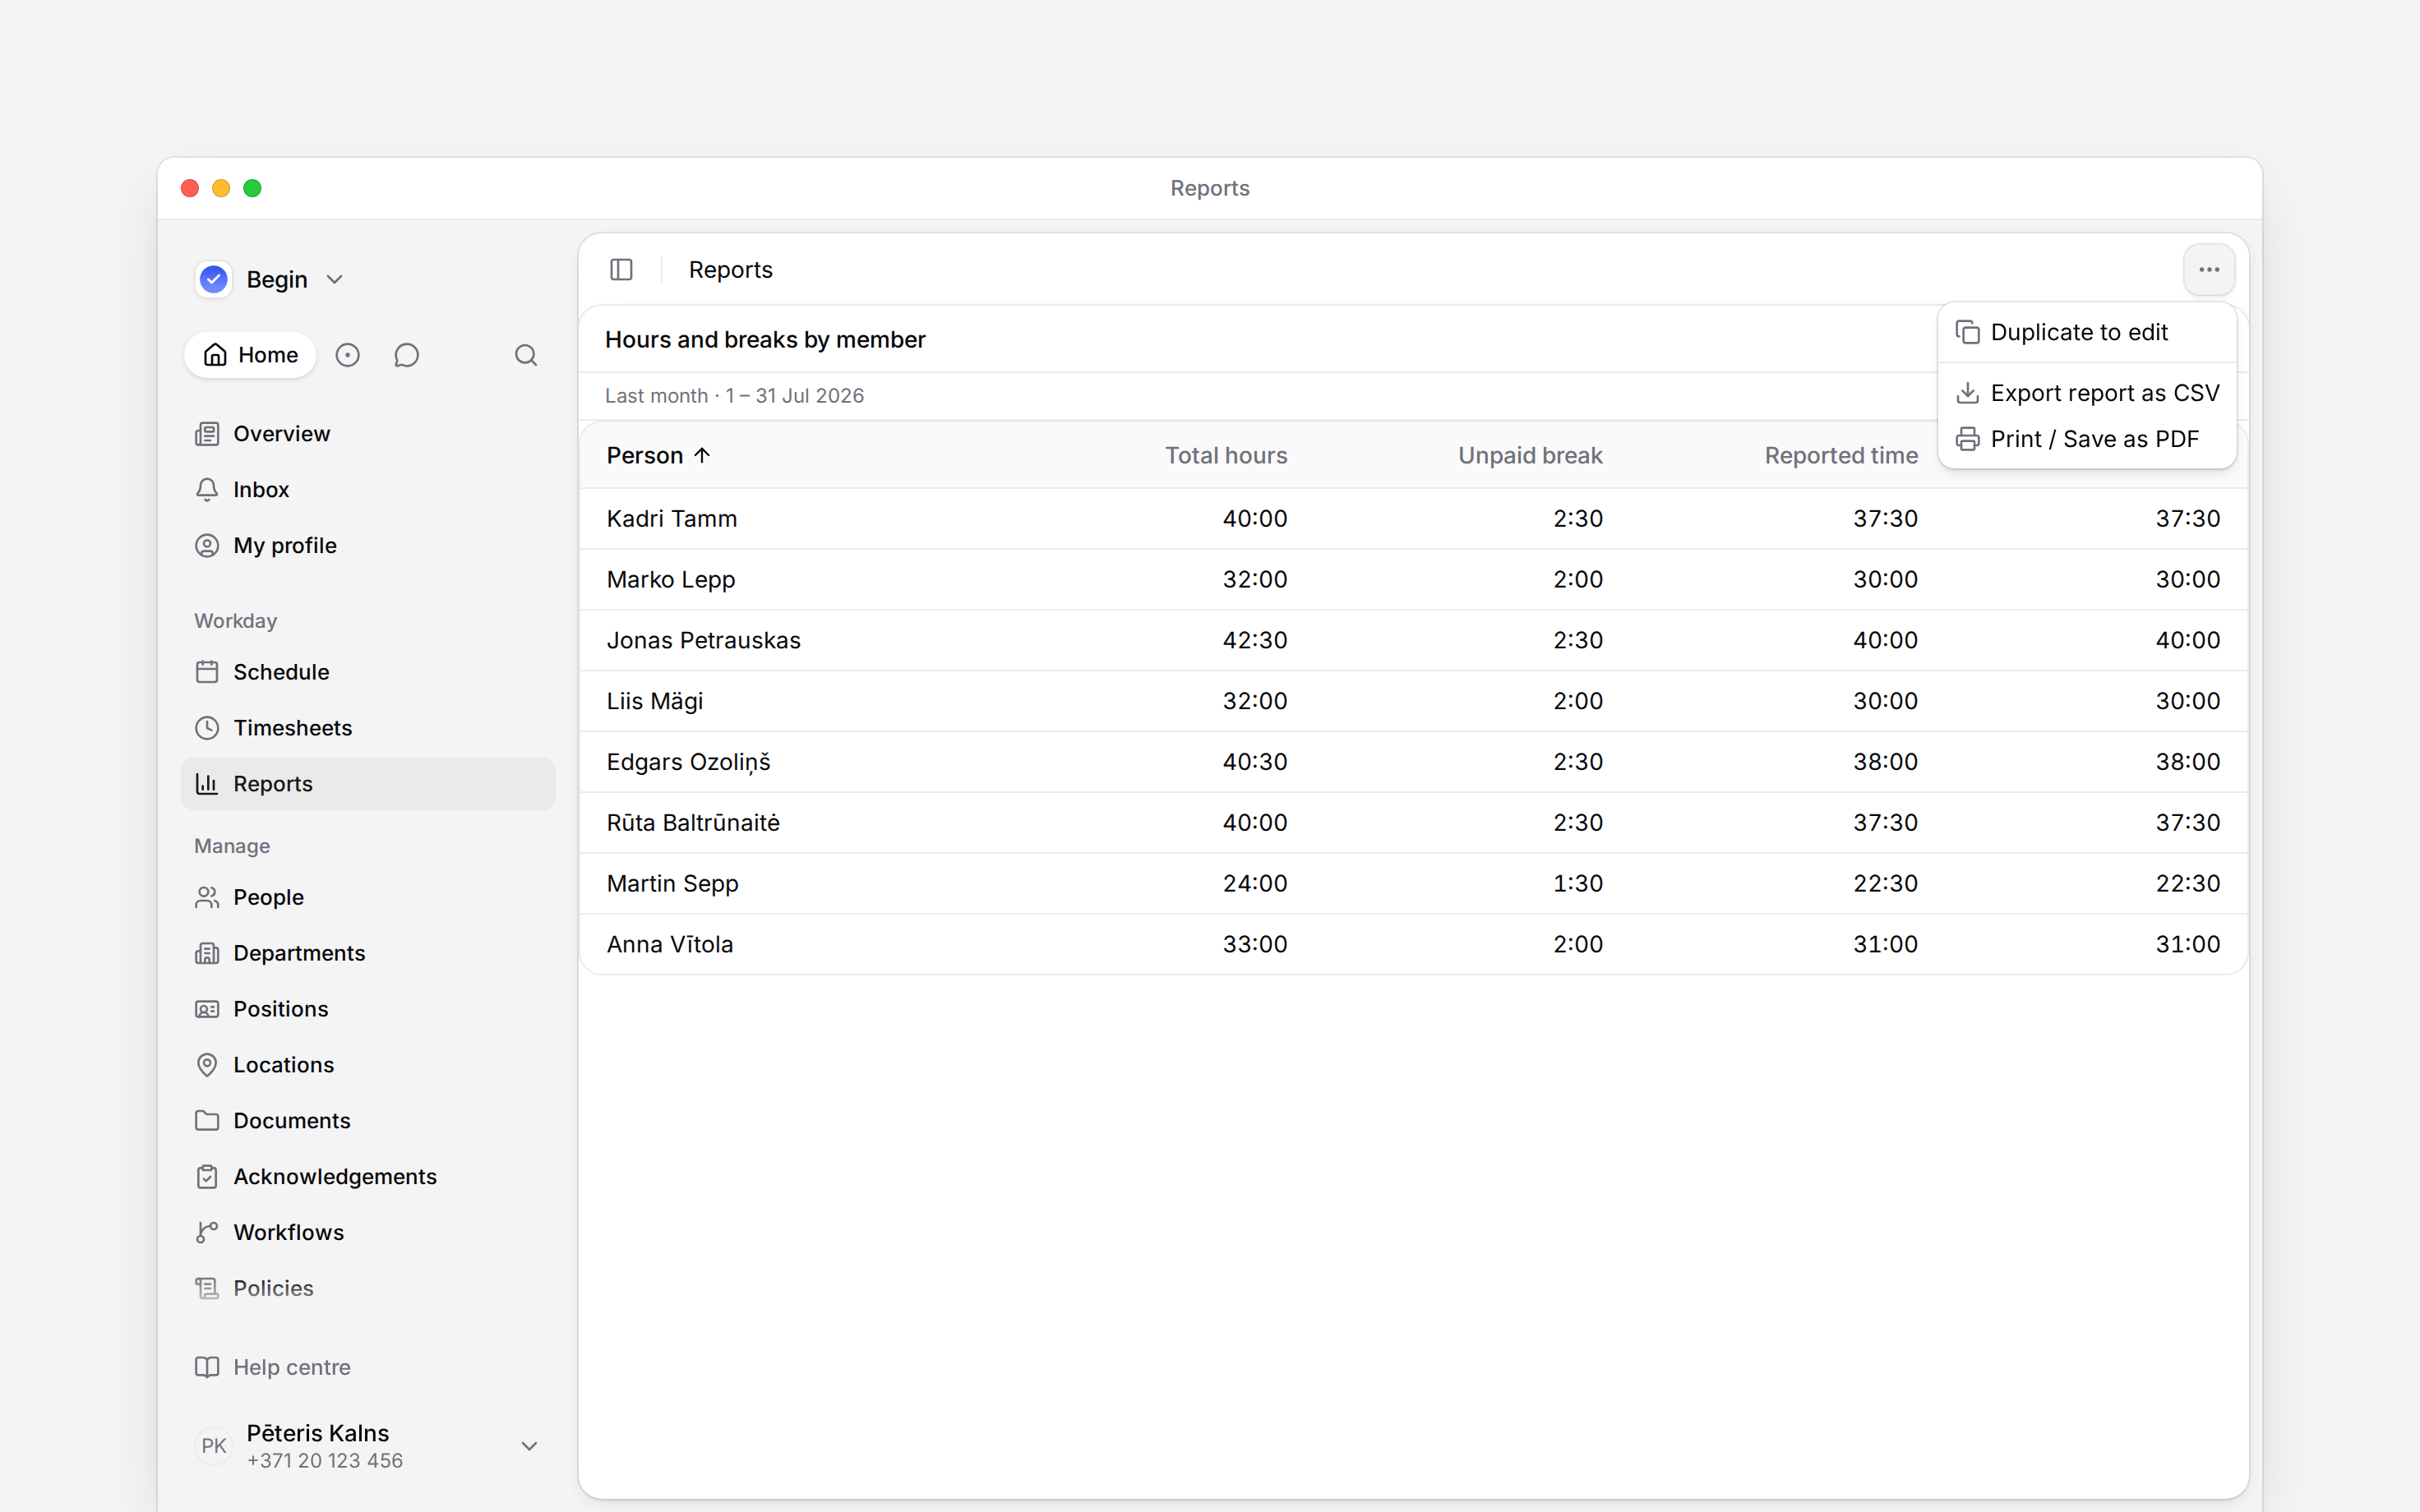Click Anna Vītola name cell

click(x=670, y=945)
